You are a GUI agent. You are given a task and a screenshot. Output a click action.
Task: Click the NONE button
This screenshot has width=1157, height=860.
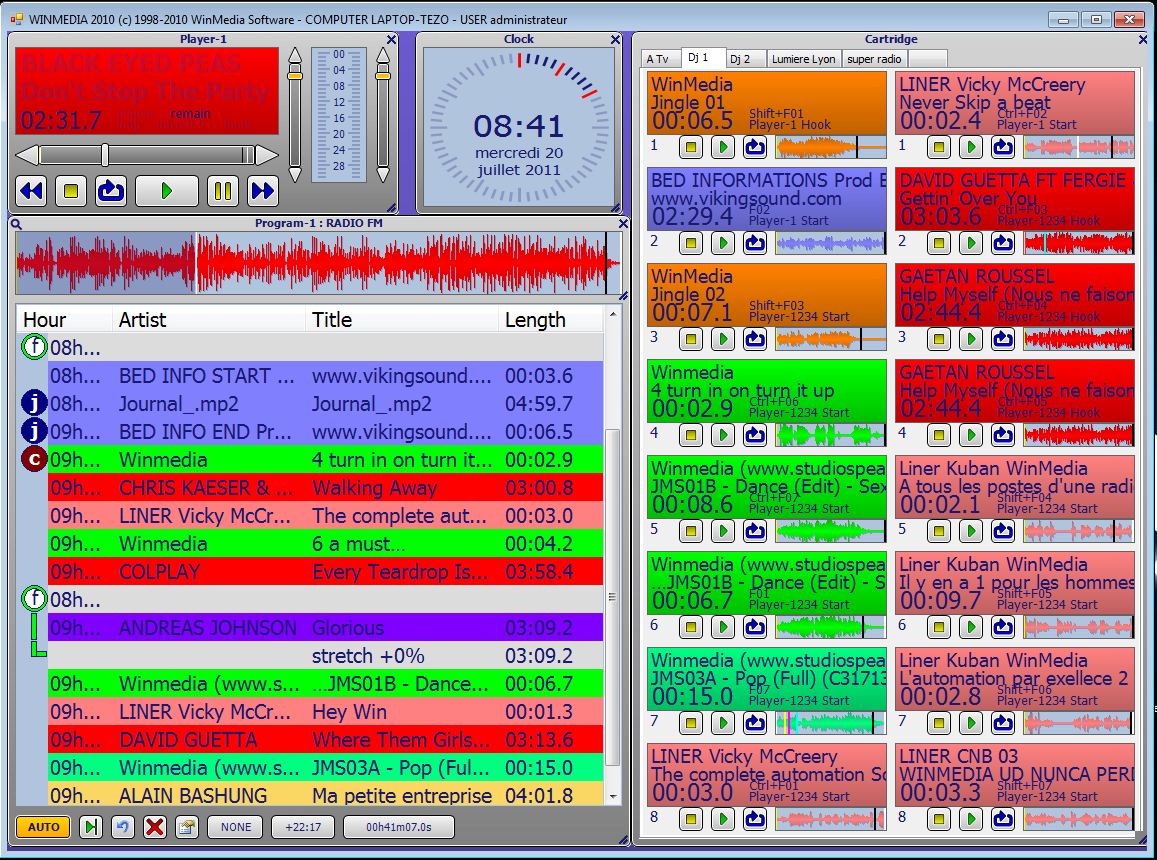point(235,827)
